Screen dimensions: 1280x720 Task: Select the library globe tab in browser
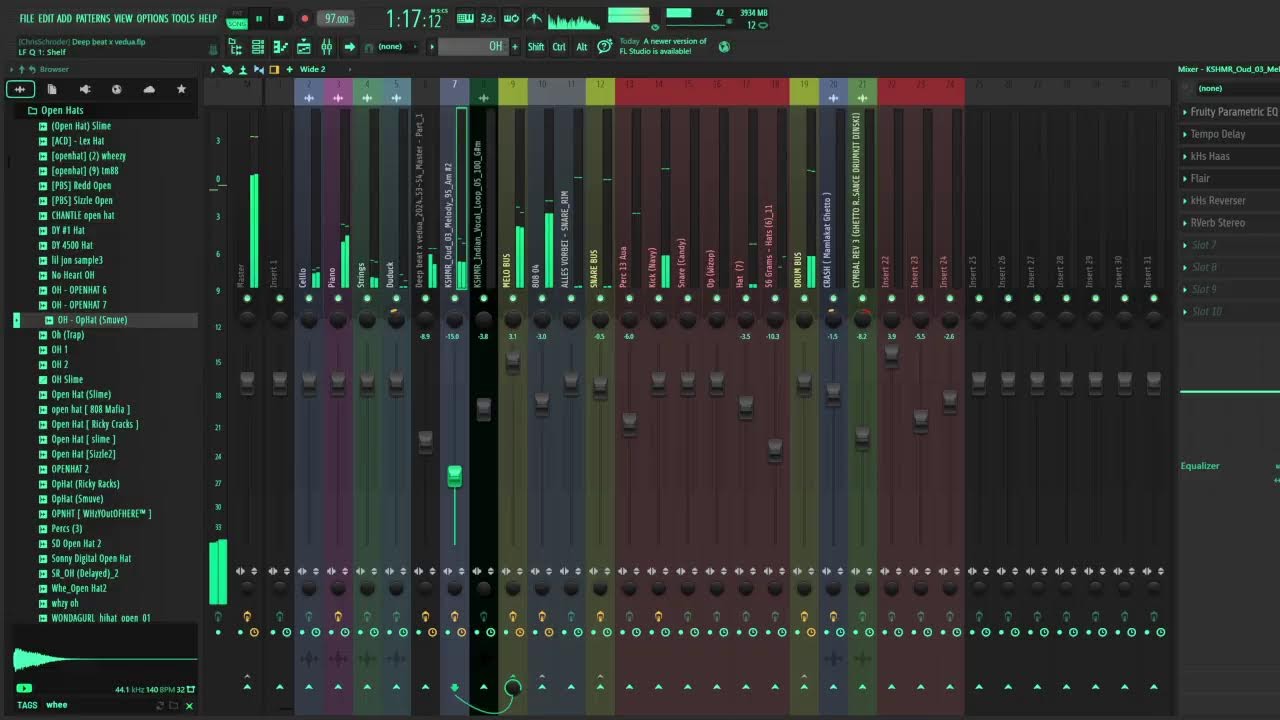pyautogui.click(x=116, y=89)
